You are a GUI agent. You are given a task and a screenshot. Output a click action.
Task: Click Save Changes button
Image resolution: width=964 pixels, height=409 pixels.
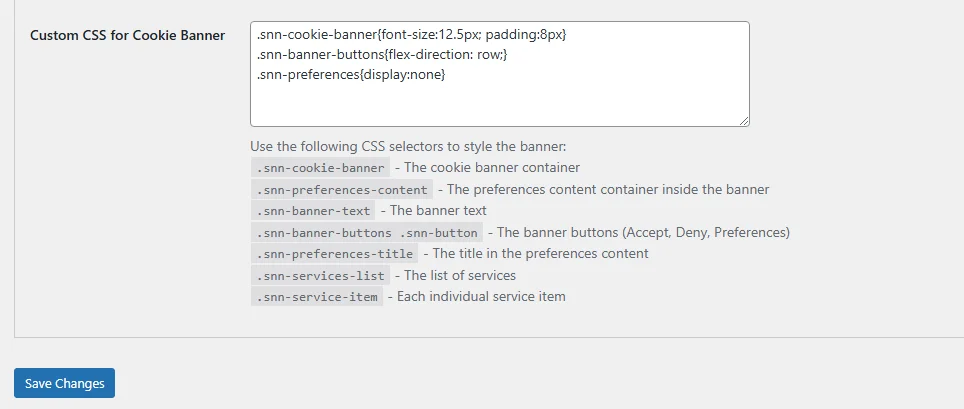pyautogui.click(x=64, y=383)
